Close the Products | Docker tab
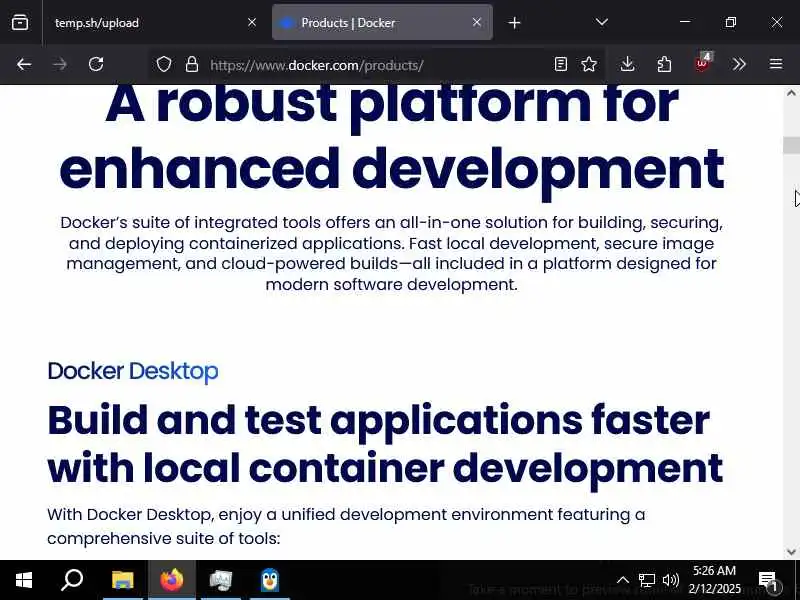 click(x=477, y=22)
